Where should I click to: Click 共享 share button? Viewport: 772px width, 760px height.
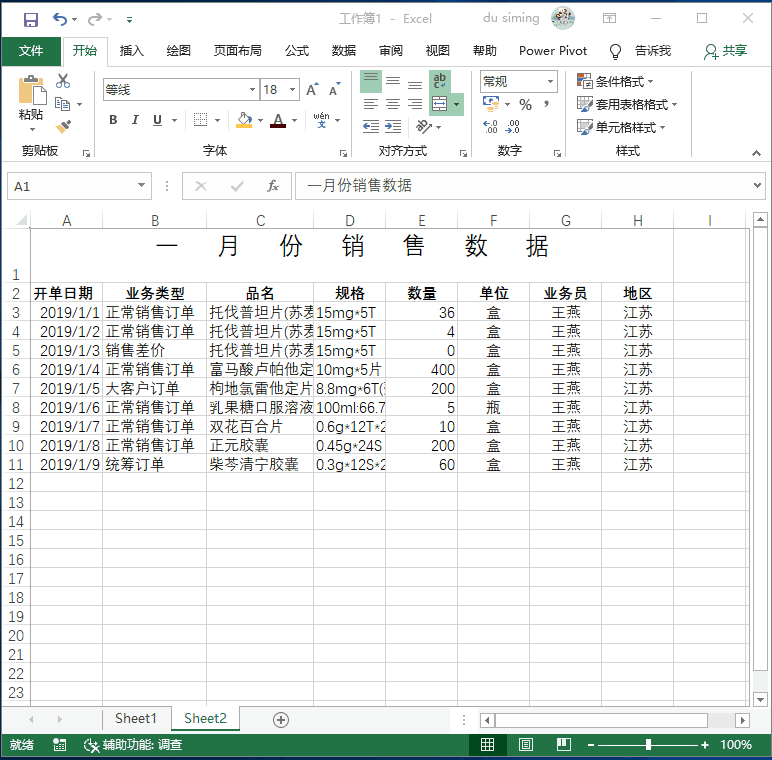(x=726, y=51)
